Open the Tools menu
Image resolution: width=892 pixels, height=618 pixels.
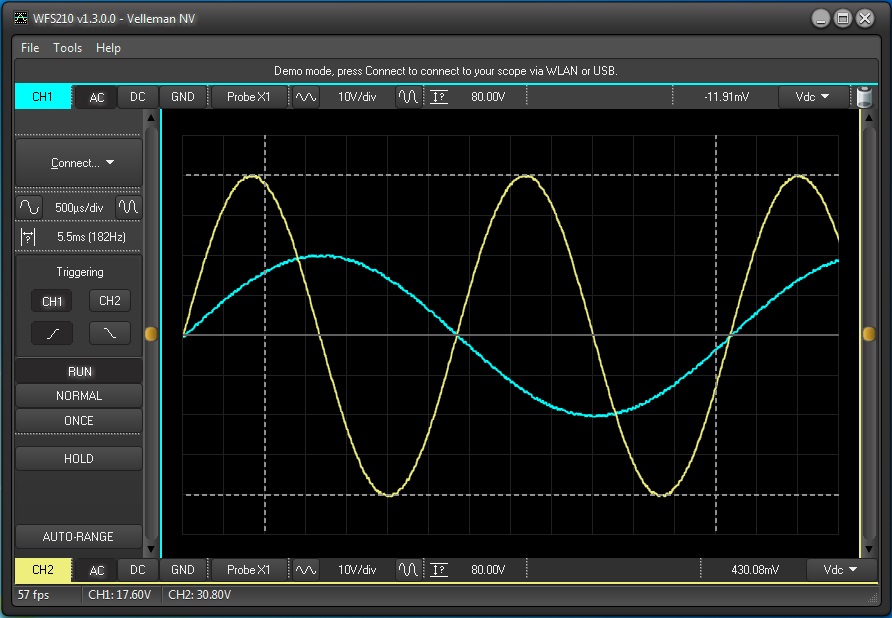pyautogui.click(x=68, y=48)
